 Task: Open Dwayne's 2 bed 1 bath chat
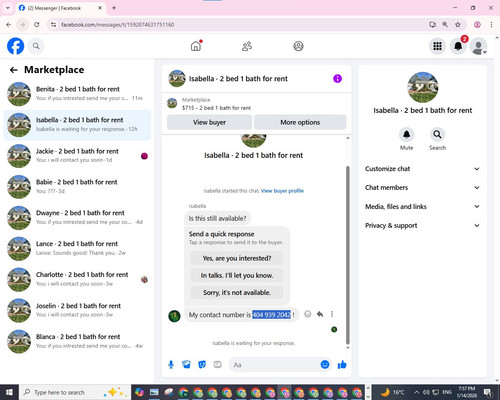click(x=77, y=218)
